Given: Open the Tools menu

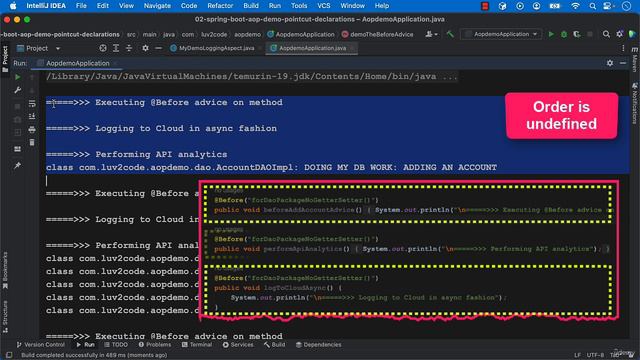Looking at the screenshot, I should pyautogui.click(x=299, y=6).
